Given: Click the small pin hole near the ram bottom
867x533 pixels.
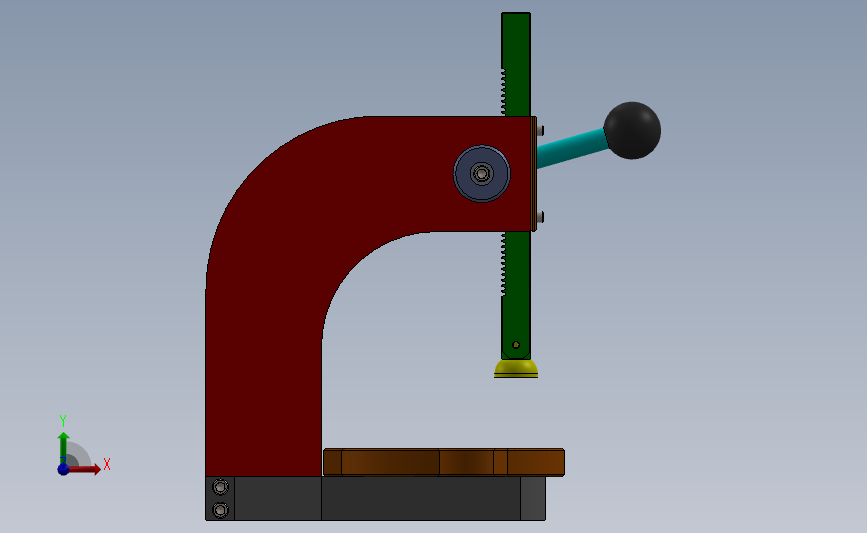Looking at the screenshot, I should click(516, 345).
